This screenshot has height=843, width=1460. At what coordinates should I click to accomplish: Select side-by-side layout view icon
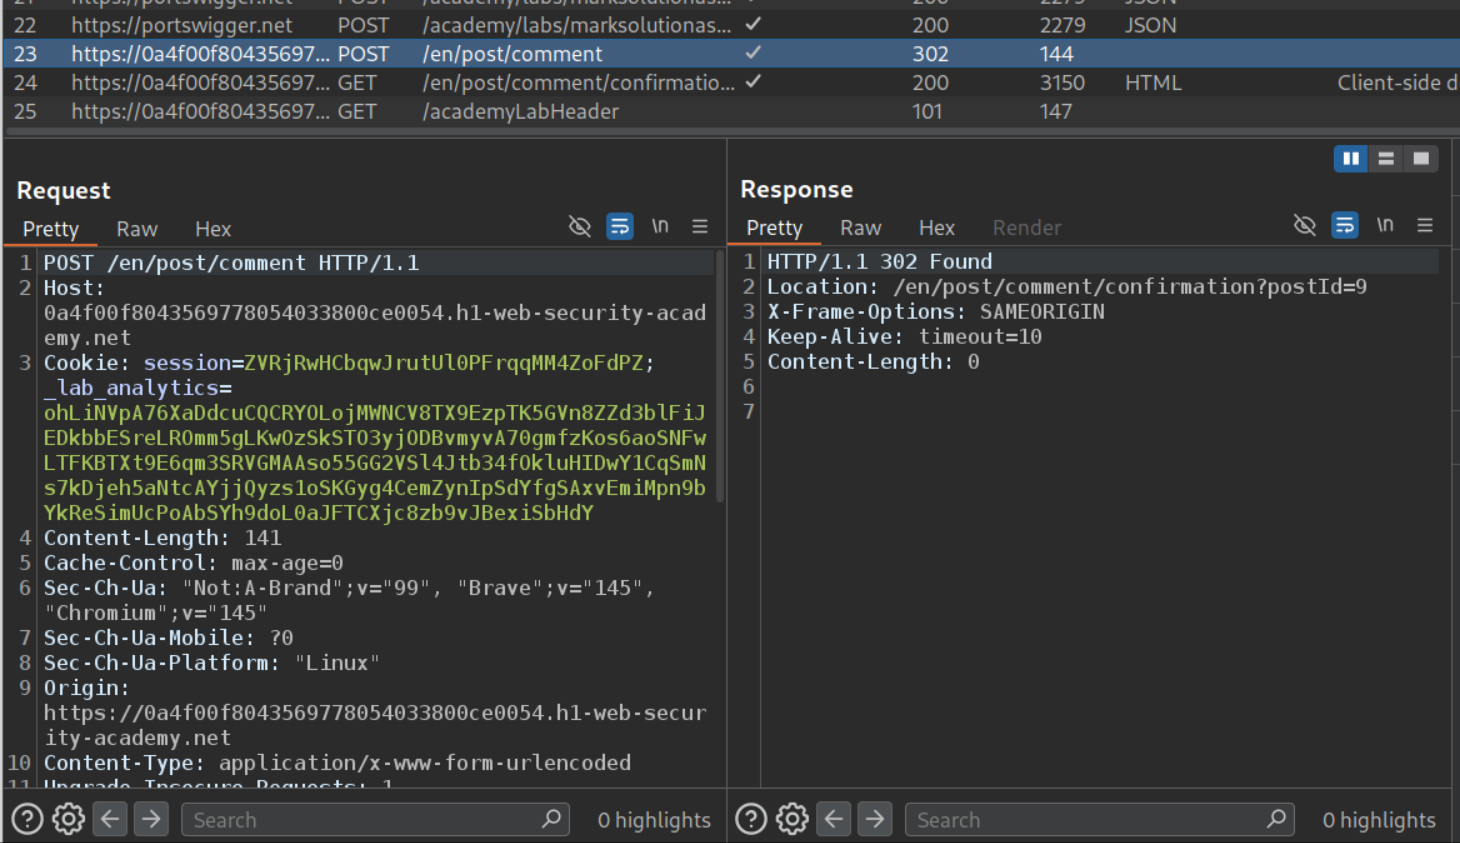[1350, 159]
